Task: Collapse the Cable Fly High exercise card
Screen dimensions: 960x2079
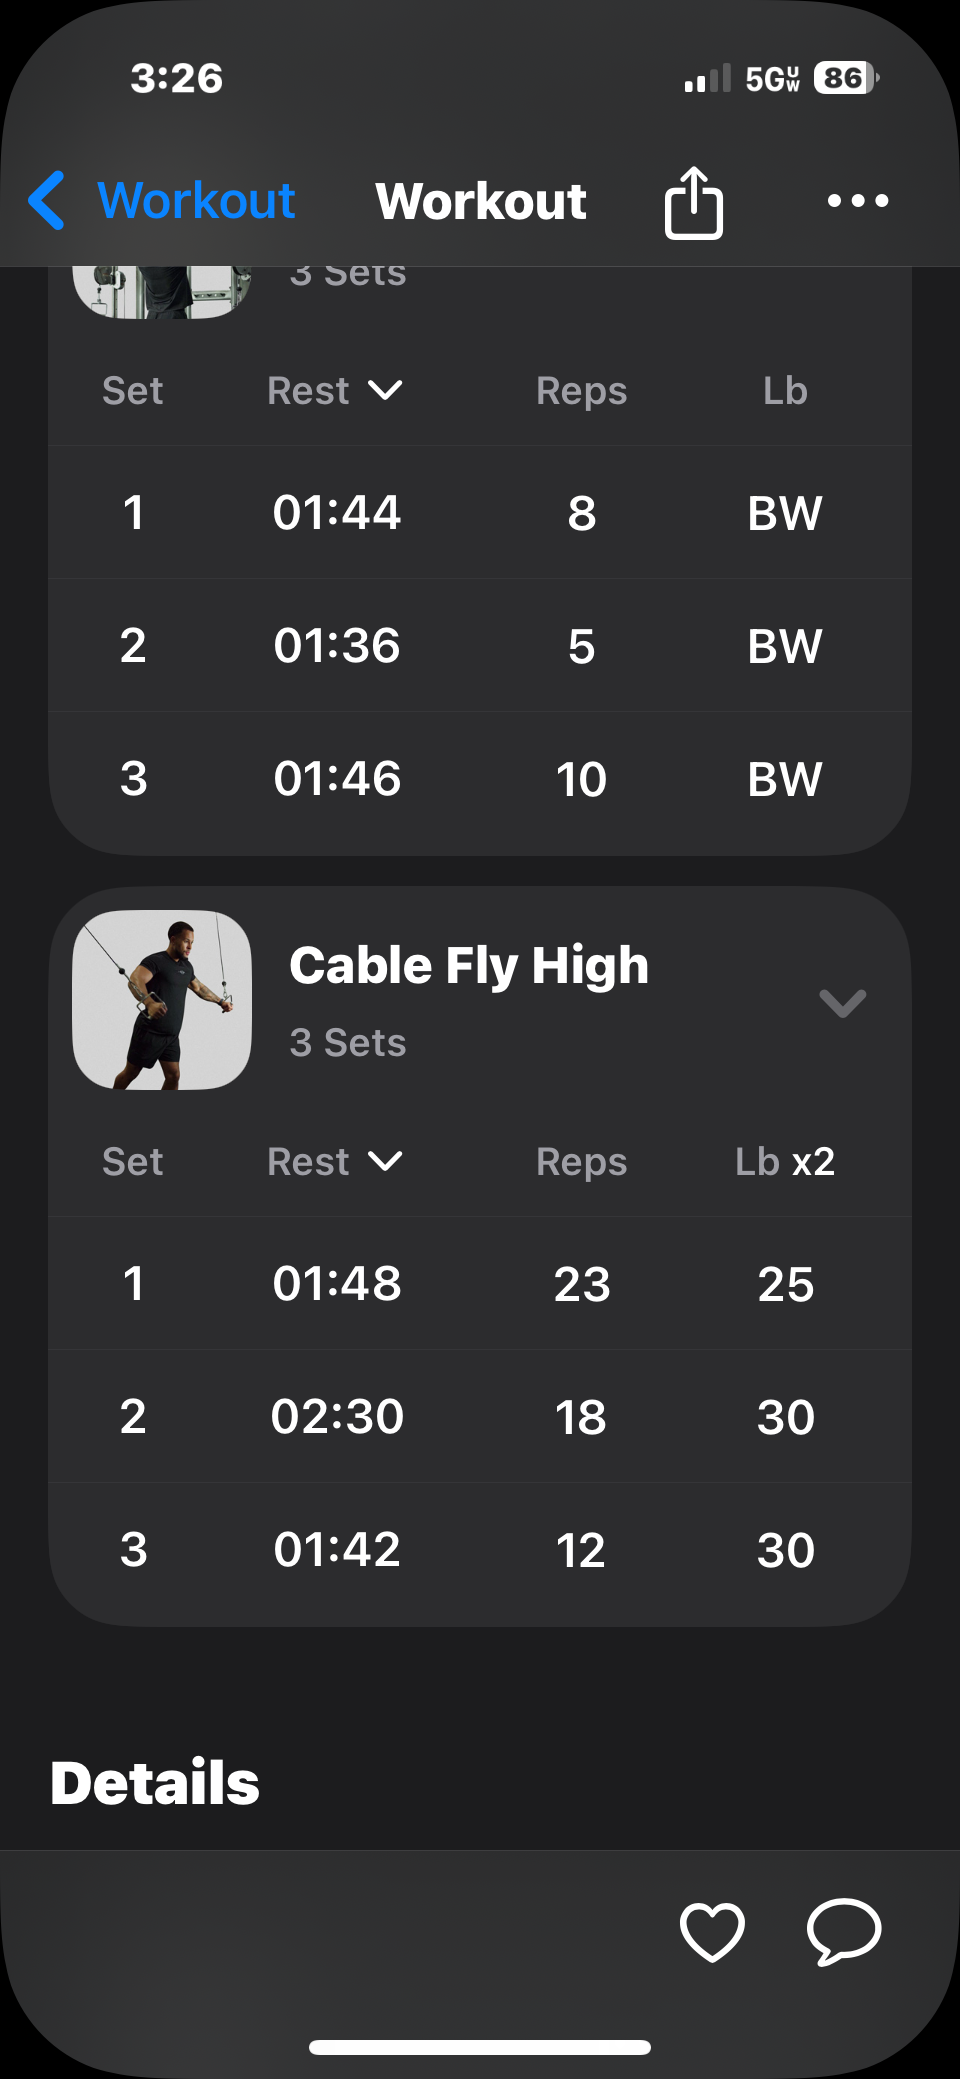Action: click(842, 1002)
